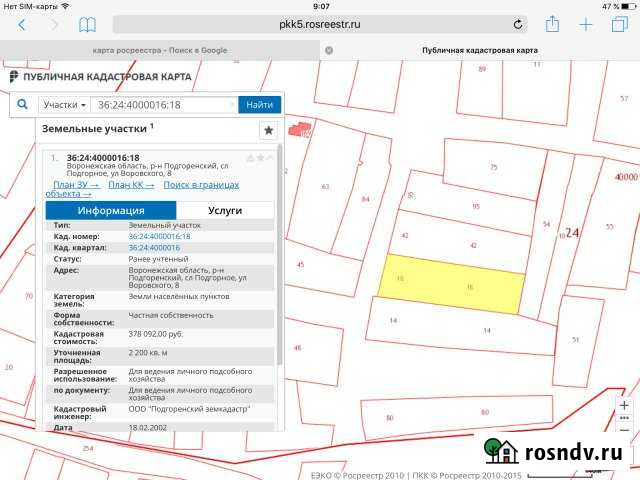Select parcel 51 on the map
The image size is (640, 480).
[576, 340]
